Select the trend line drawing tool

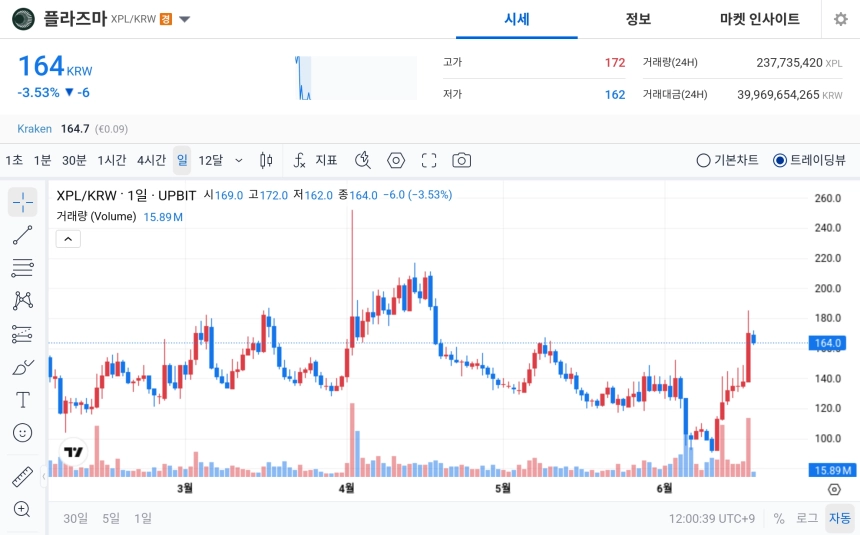tap(22, 235)
